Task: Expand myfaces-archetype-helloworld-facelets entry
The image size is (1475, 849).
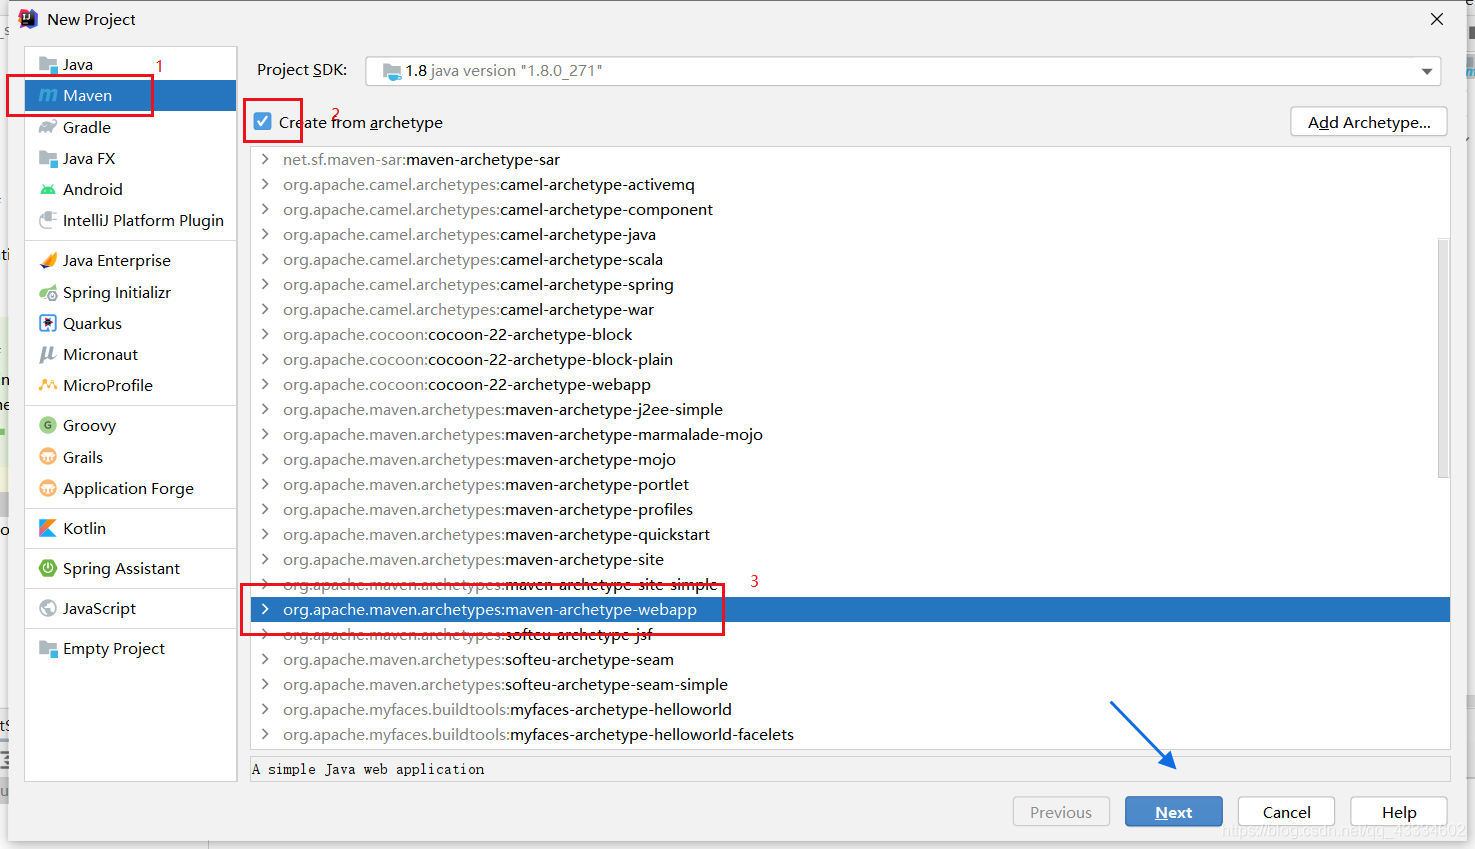Action: coord(265,734)
